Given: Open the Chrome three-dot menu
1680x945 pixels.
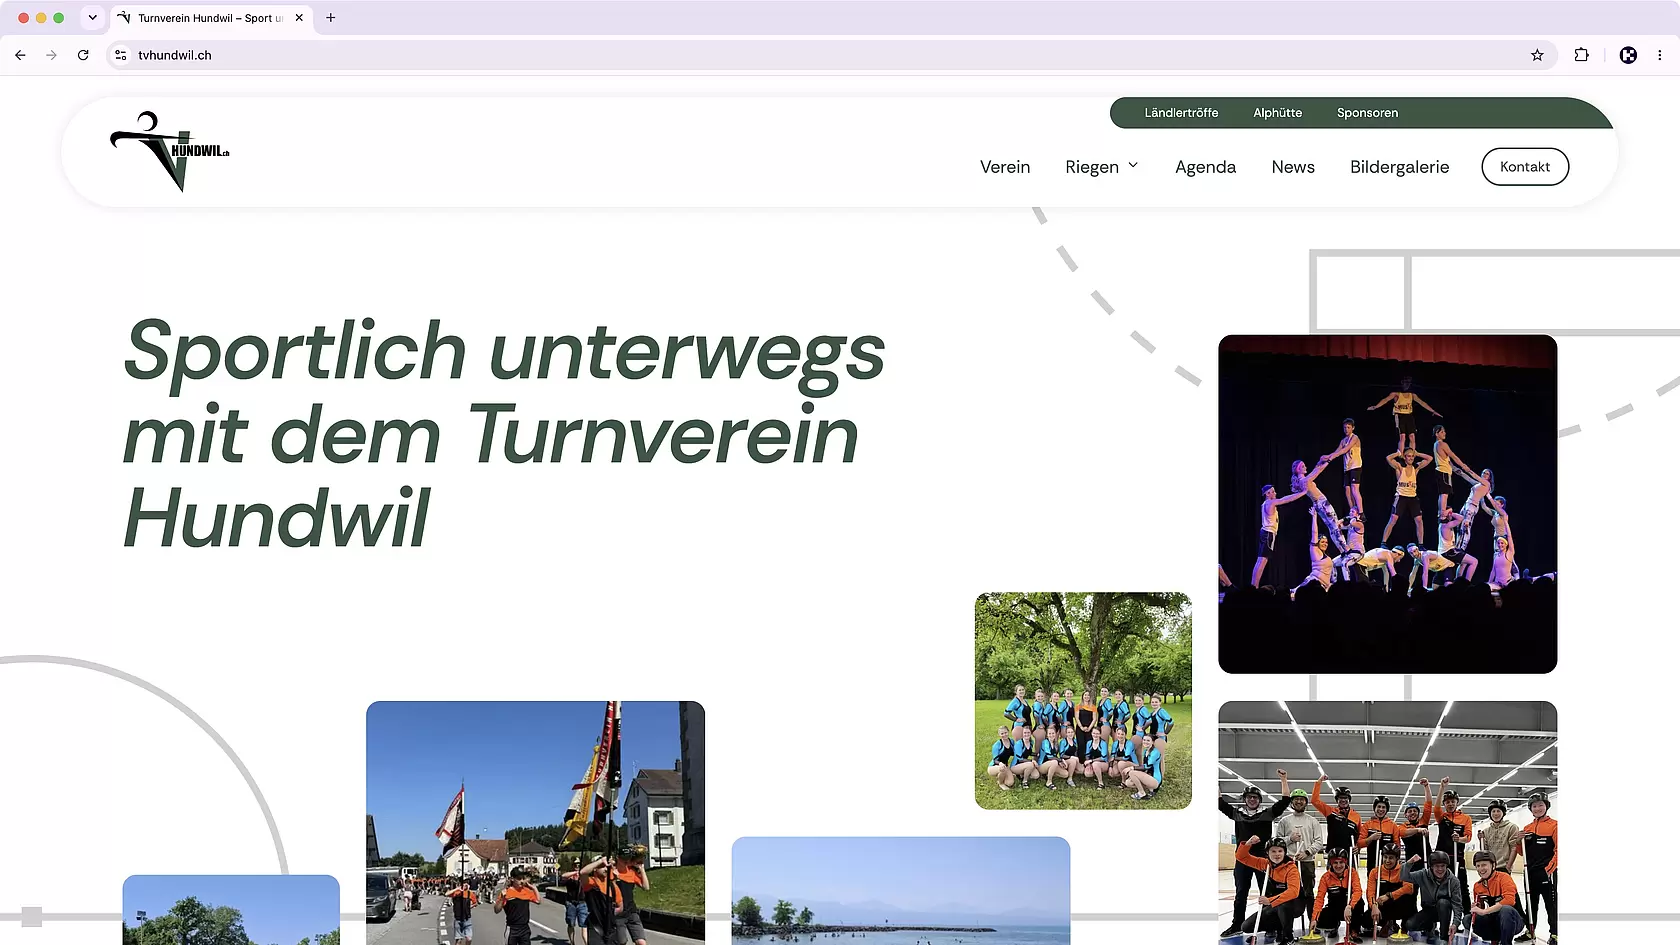Looking at the screenshot, I should (1660, 55).
